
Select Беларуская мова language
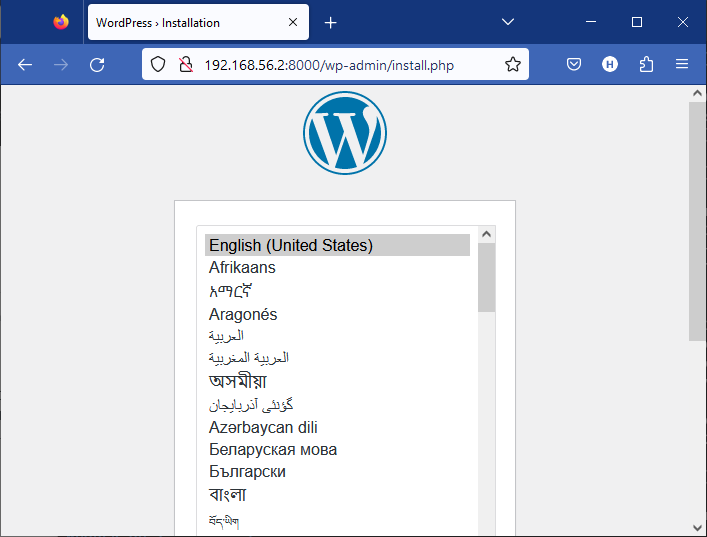point(337,450)
